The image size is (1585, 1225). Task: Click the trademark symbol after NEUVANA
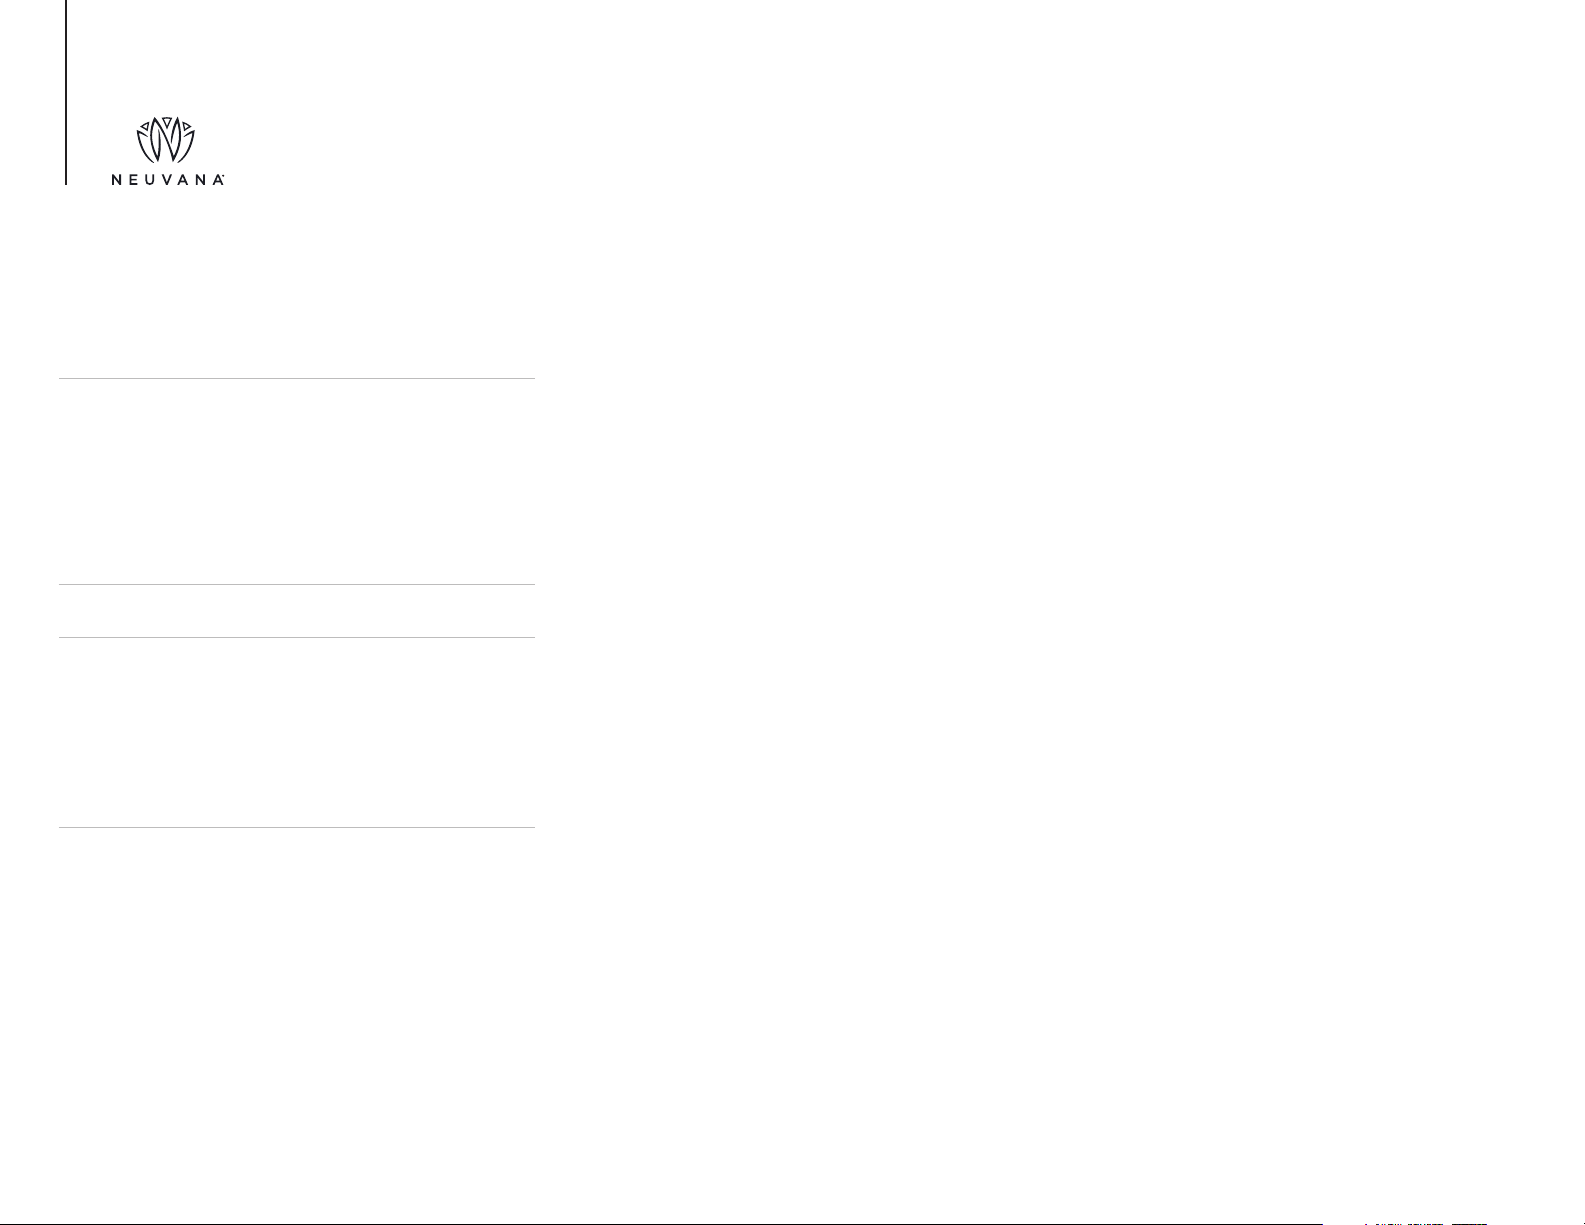click(x=221, y=177)
